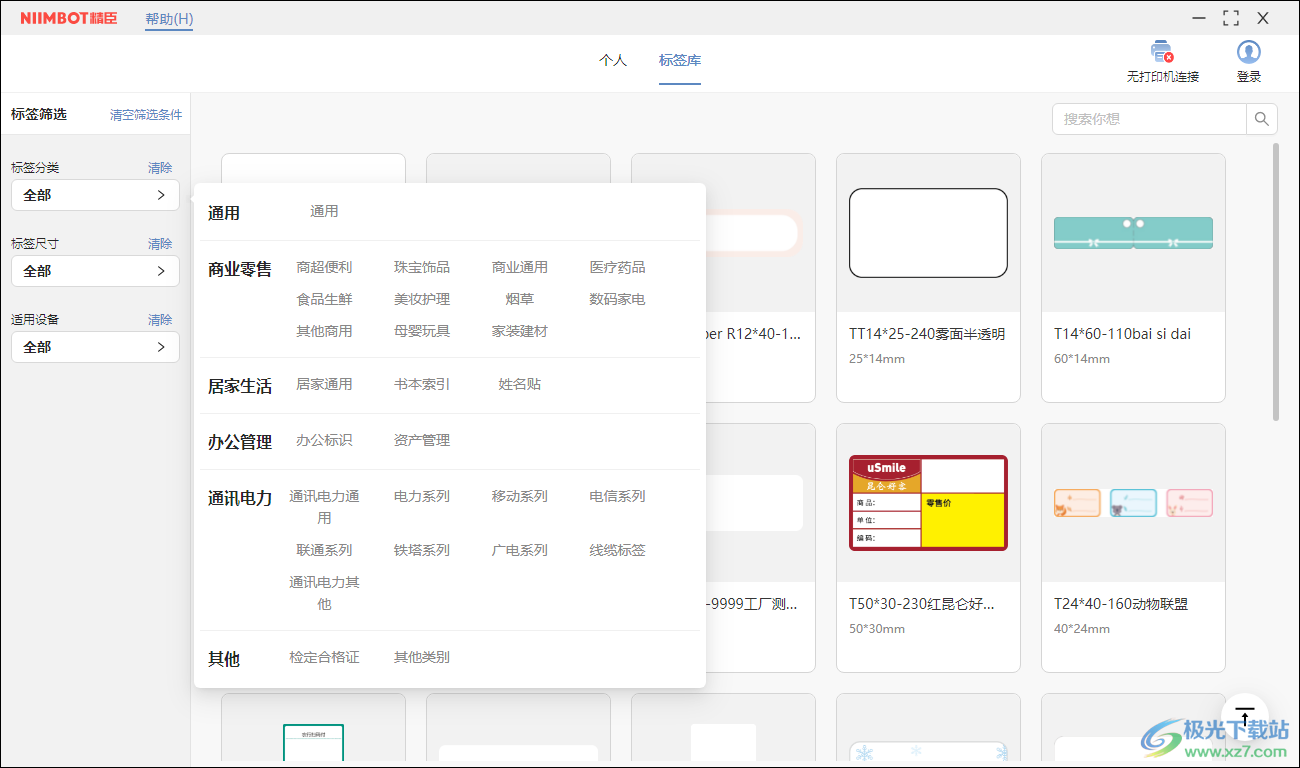Screen dimensions: 1300x768
Task: Select 联通系列 category
Action: [x=324, y=550]
